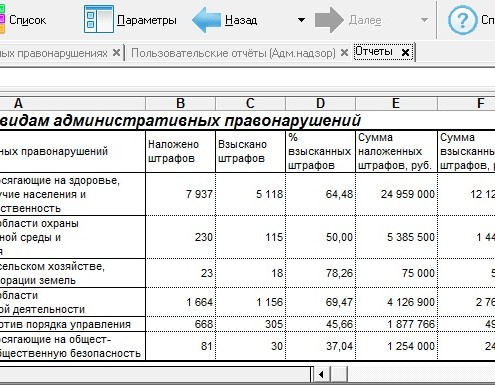
Task: Close the Отчеты tab
Action: point(405,52)
